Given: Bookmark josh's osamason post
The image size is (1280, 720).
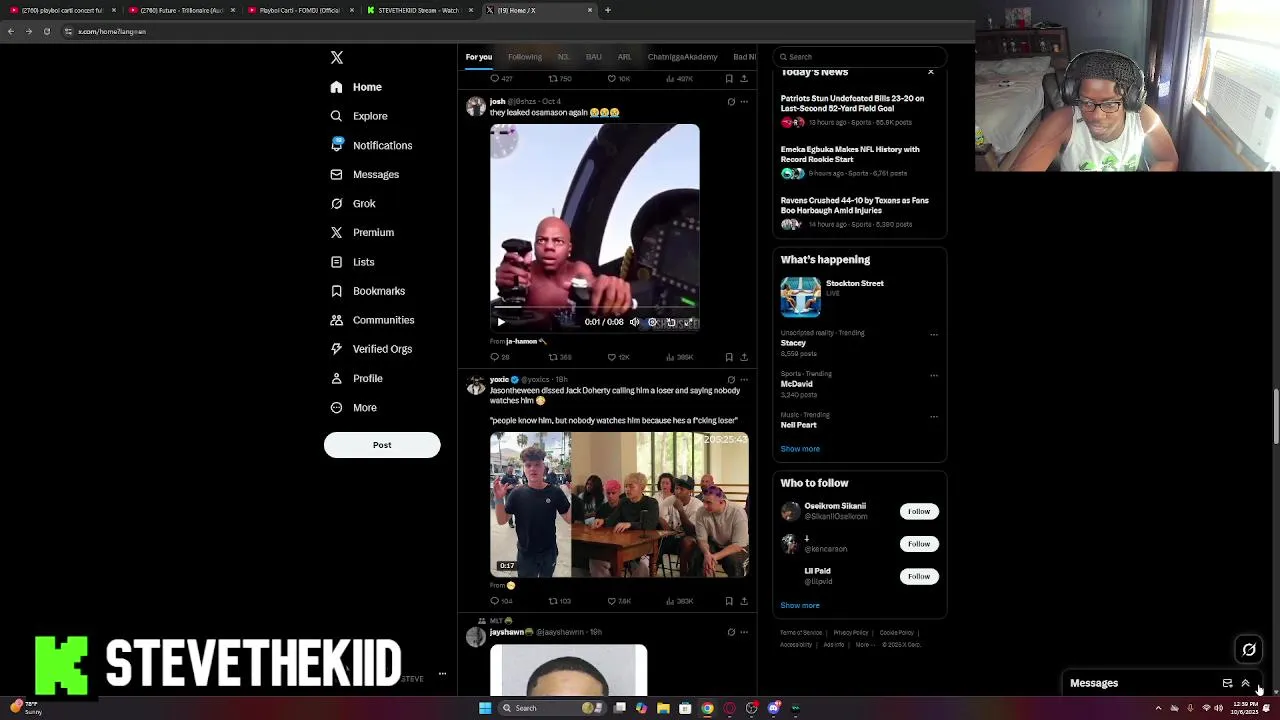Looking at the screenshot, I should pos(729,357).
